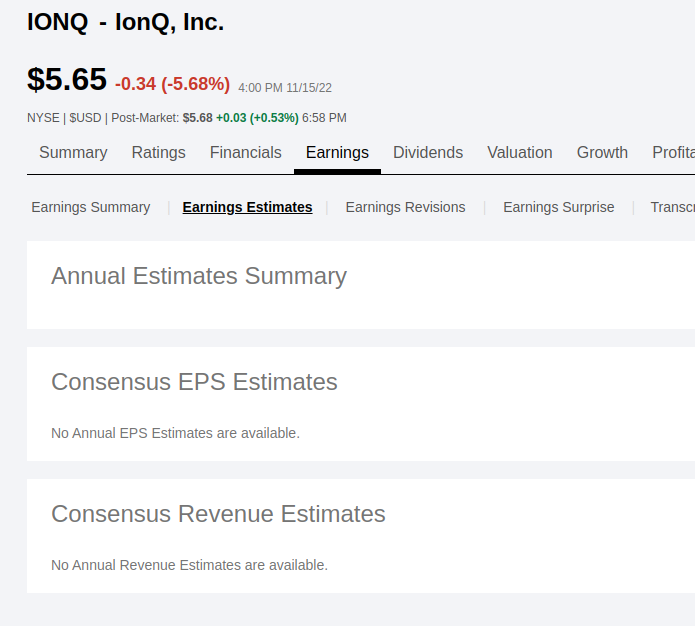Click the Consensus Revenue Estimates heading
The image size is (695, 626).
point(218,514)
